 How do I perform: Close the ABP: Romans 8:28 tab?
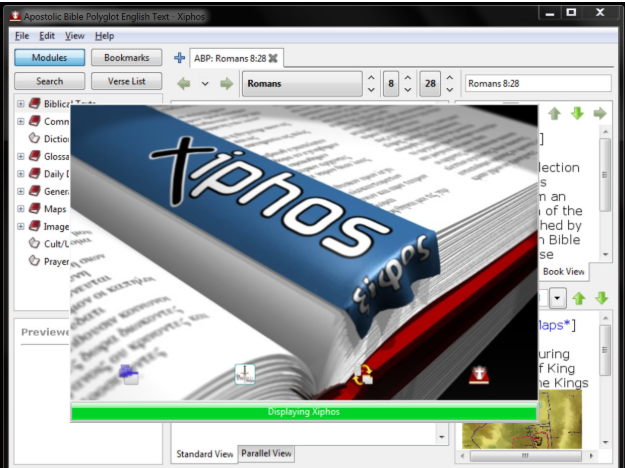(x=273, y=58)
